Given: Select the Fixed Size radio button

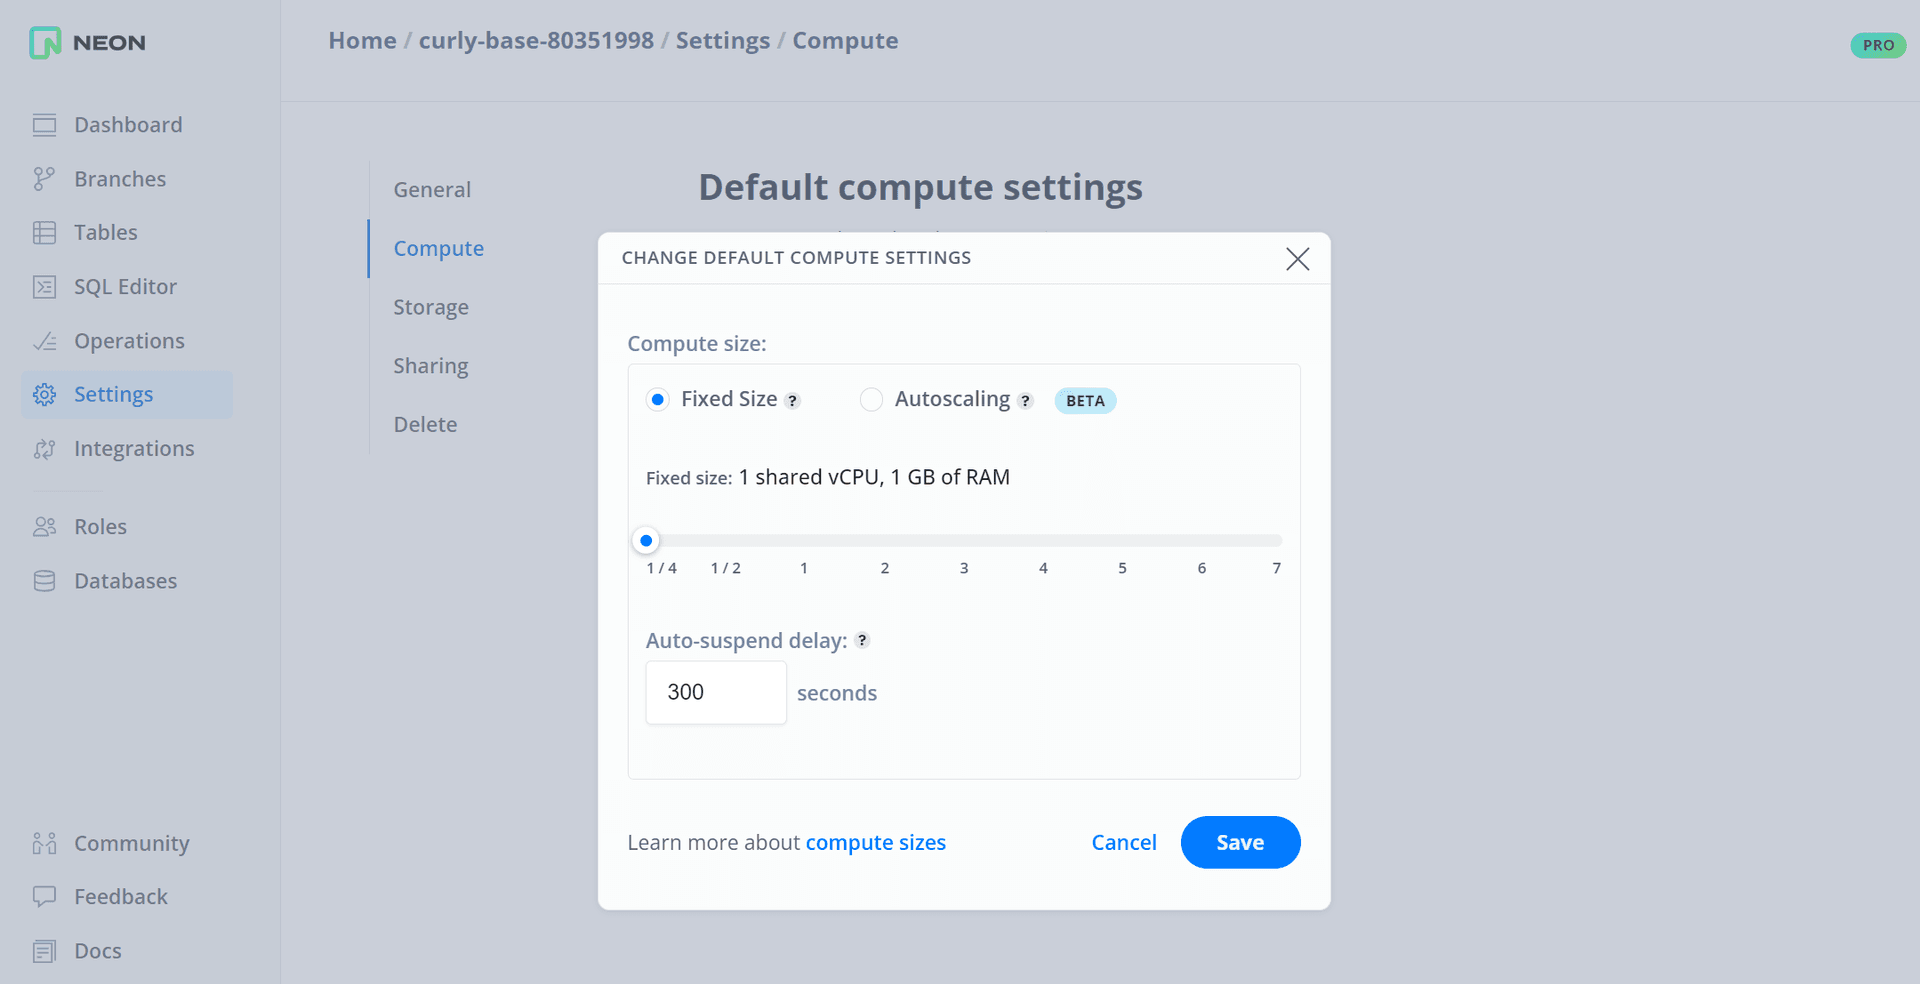Looking at the screenshot, I should pos(658,399).
